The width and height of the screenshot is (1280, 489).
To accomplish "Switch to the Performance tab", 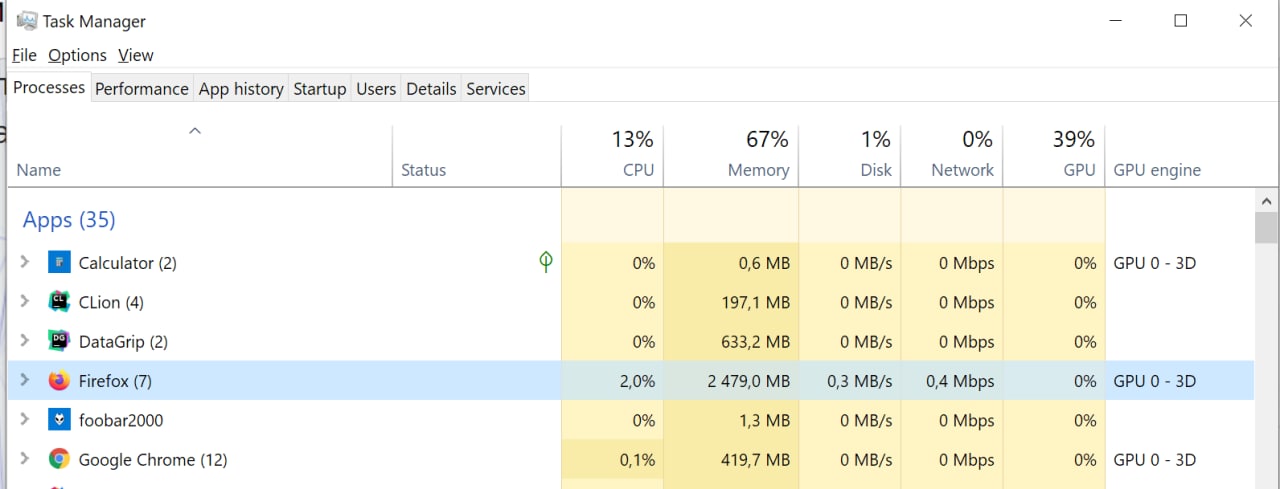I will click(x=141, y=88).
